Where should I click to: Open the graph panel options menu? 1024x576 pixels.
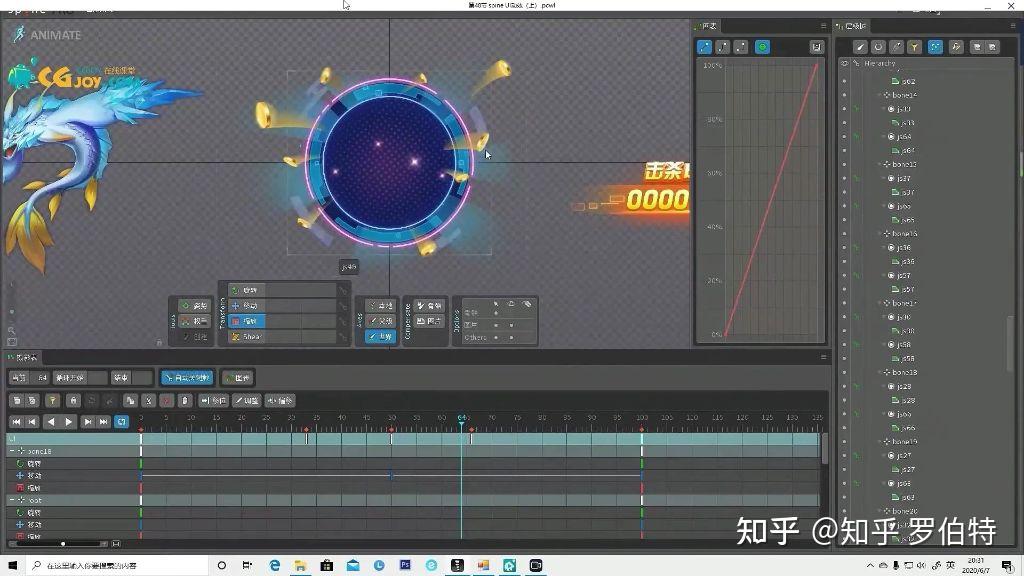tap(822, 25)
